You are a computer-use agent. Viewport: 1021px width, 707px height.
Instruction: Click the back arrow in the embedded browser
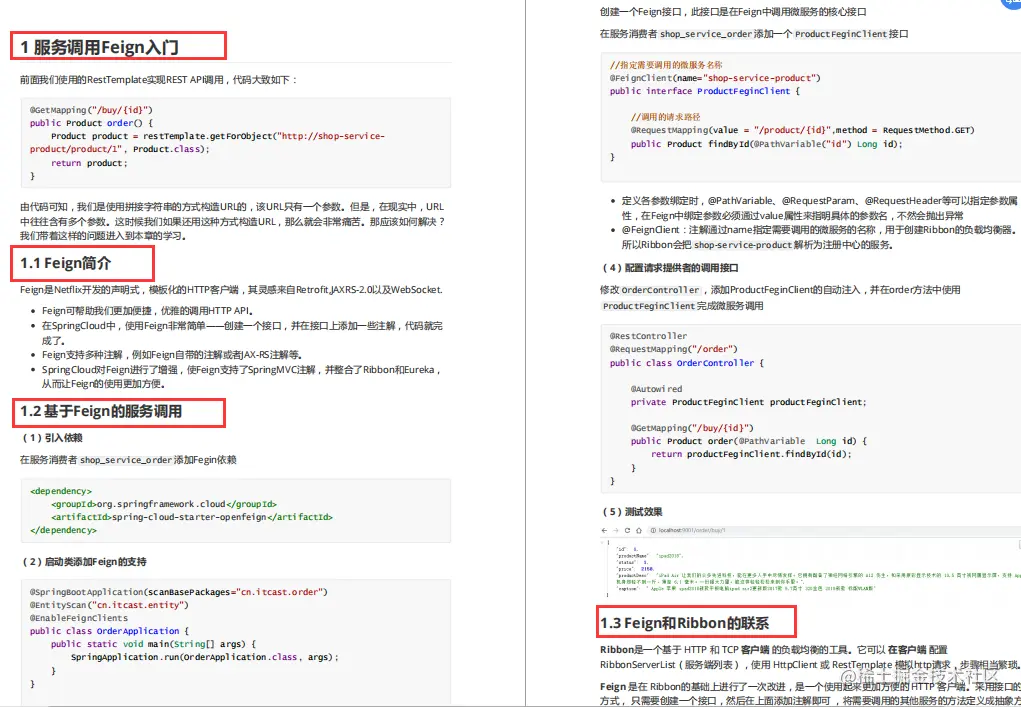(604, 531)
